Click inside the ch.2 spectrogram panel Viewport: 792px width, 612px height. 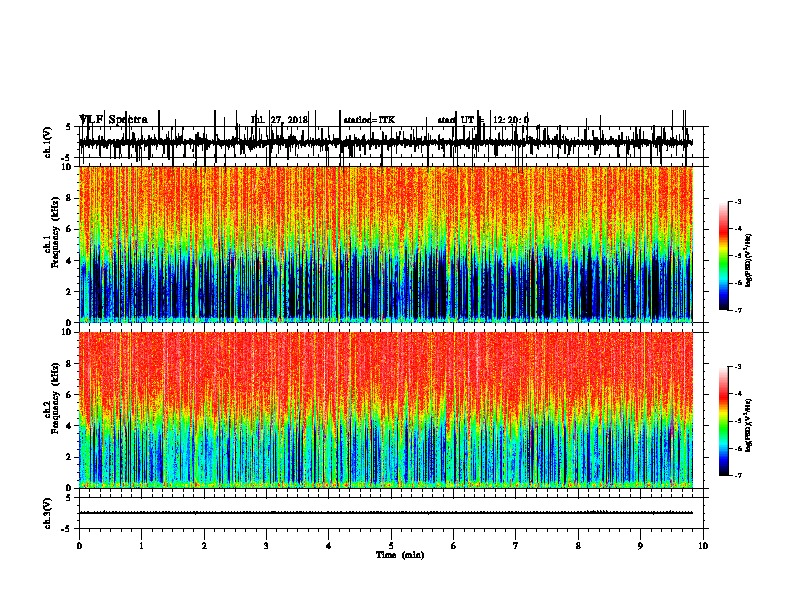[x=386, y=410]
